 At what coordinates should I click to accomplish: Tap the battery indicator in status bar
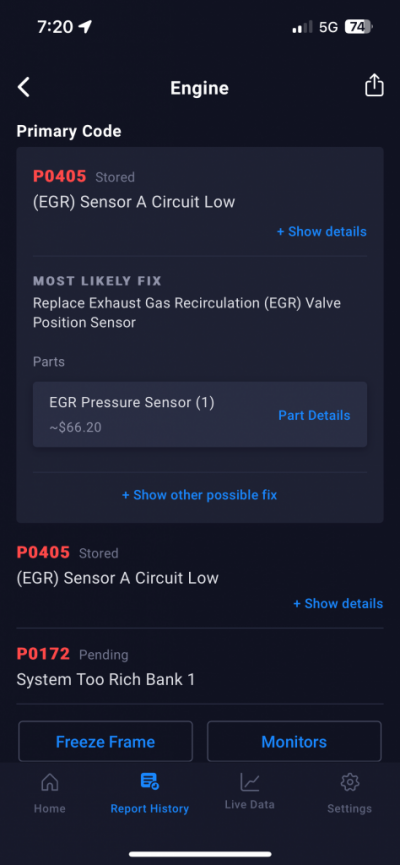pos(359,27)
